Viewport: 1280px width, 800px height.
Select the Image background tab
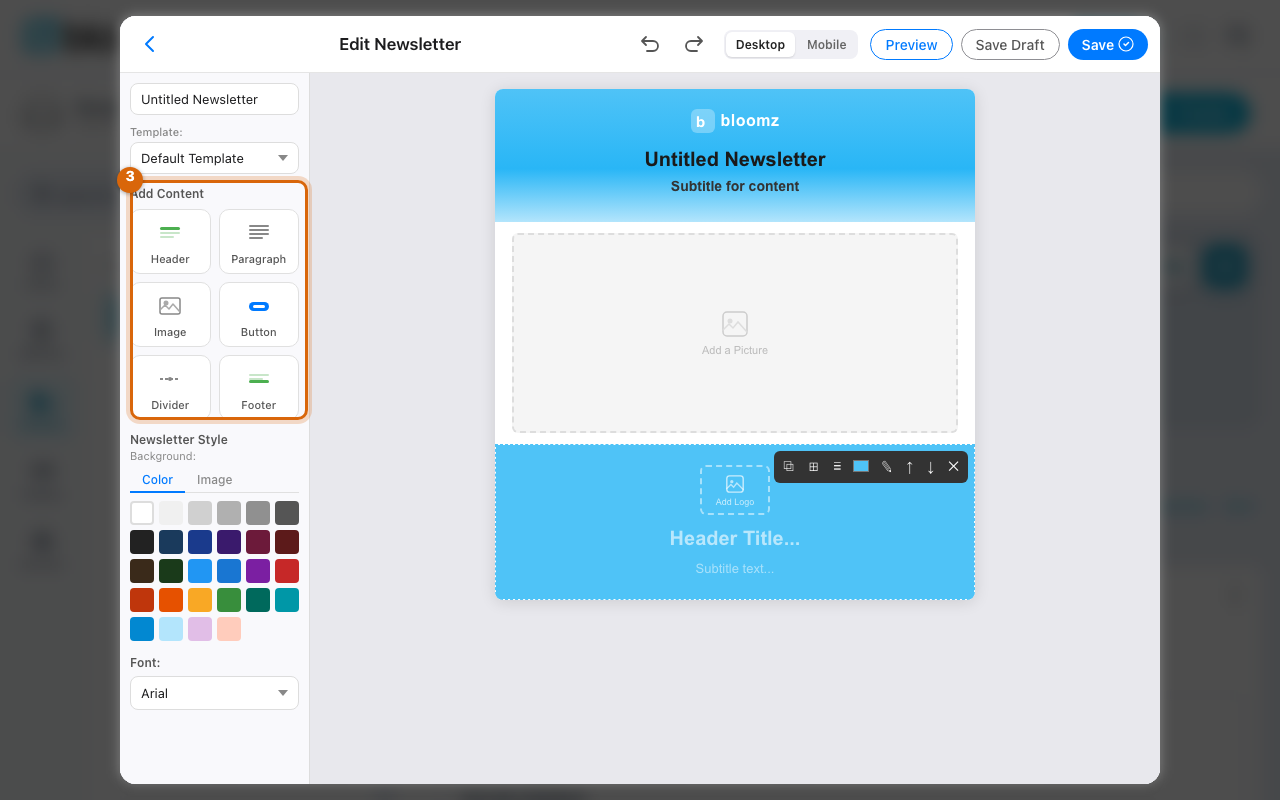point(214,480)
